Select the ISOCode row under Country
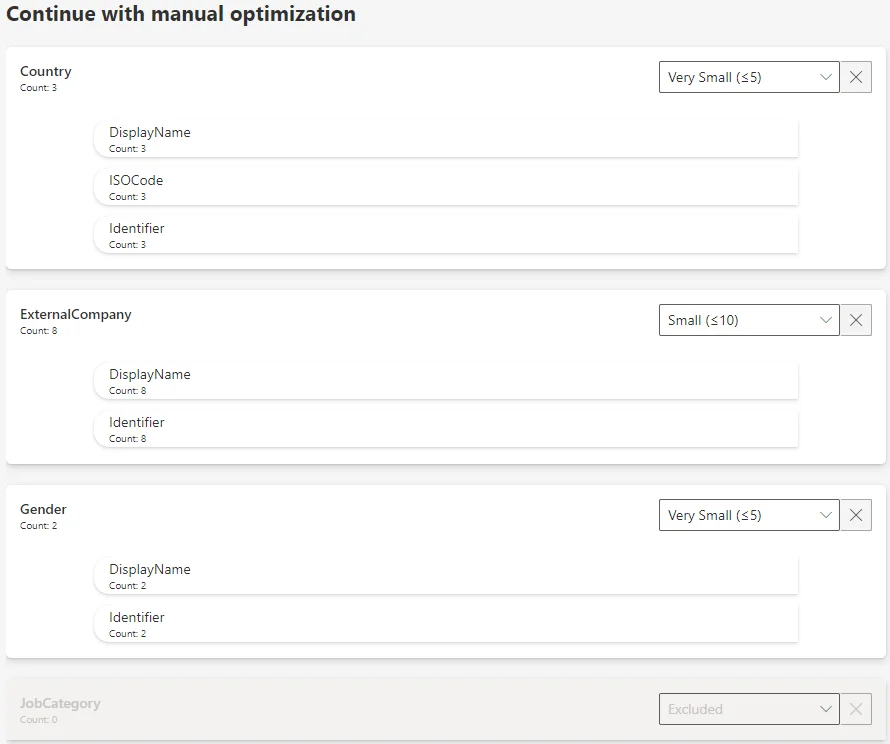The image size is (890, 744). 446,187
